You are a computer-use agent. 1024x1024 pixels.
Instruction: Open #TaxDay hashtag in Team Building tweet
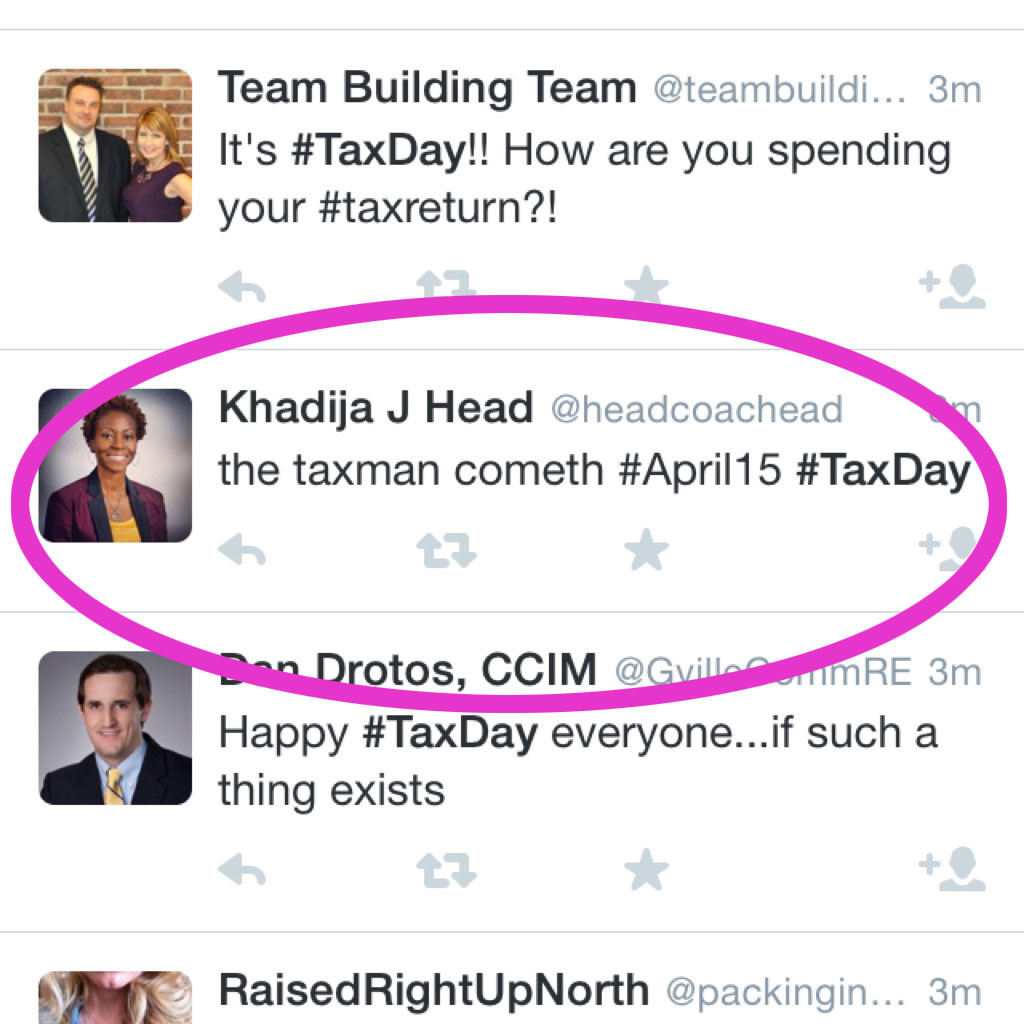click(378, 150)
